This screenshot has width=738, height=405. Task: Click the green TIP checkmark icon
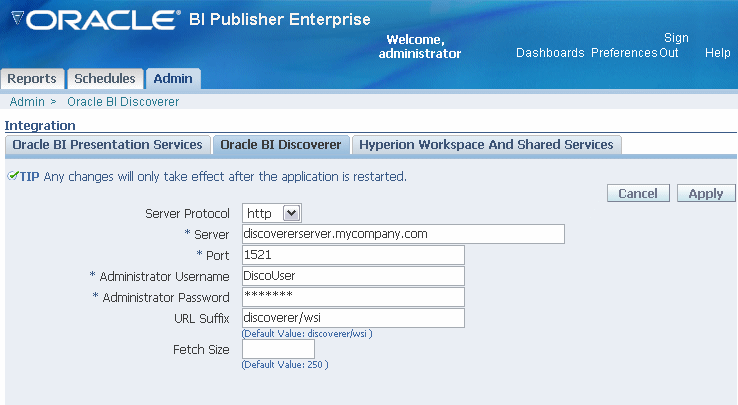13,176
